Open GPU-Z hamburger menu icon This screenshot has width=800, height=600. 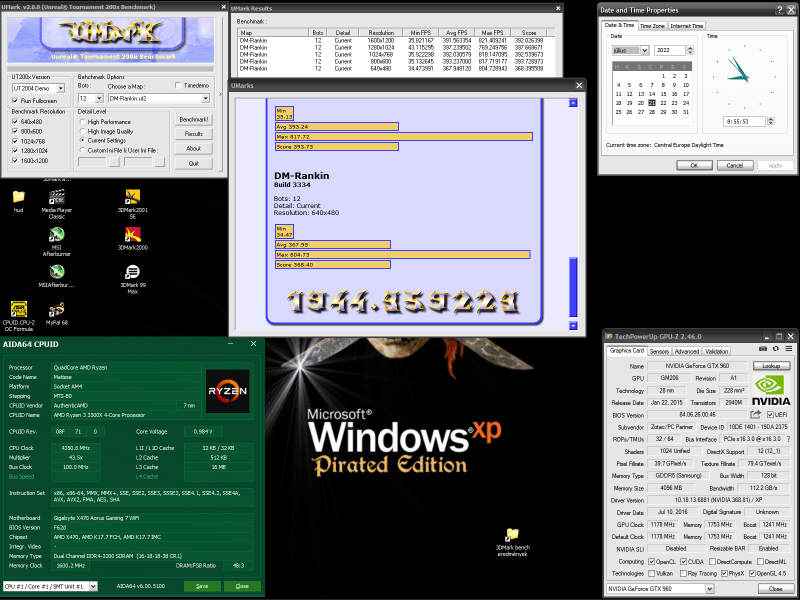tap(789, 349)
